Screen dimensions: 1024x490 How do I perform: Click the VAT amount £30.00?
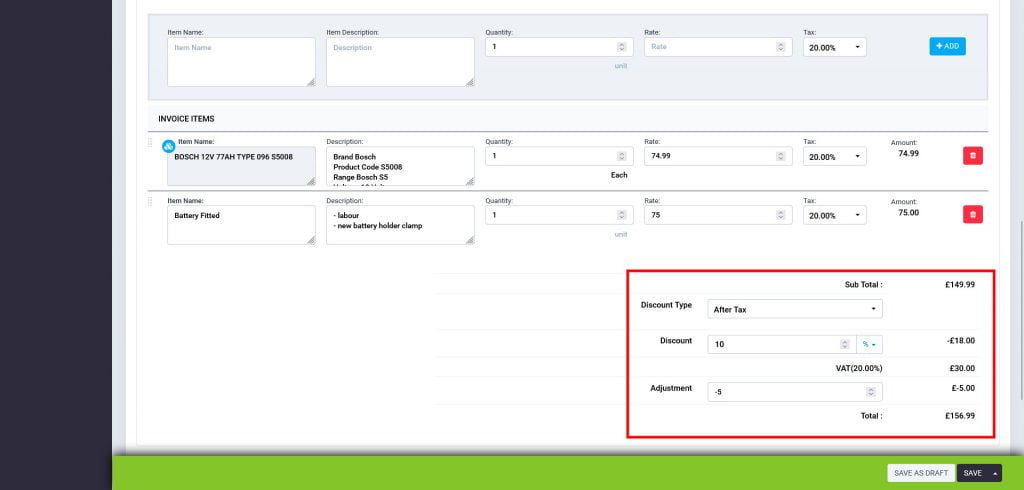[962, 368]
